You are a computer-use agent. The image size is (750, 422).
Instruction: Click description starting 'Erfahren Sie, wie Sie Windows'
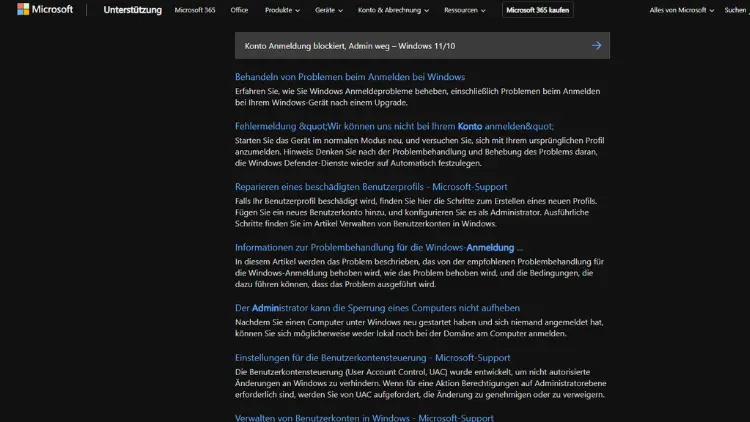coord(417,97)
